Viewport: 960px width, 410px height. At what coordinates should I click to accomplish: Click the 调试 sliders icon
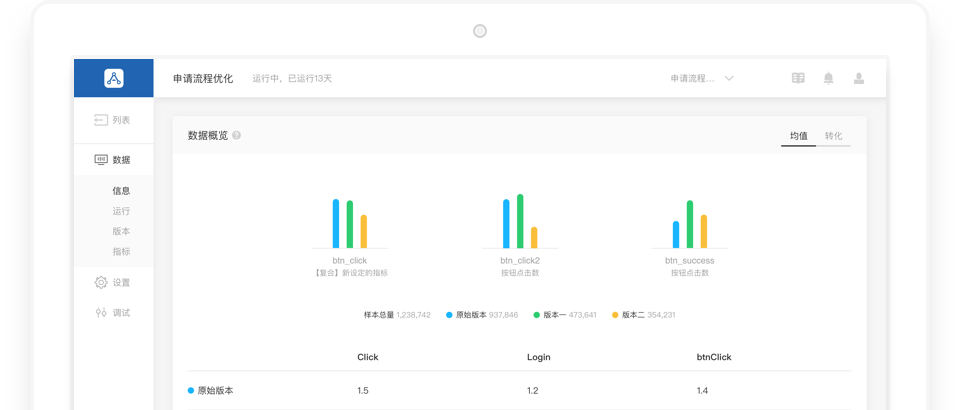coord(101,313)
